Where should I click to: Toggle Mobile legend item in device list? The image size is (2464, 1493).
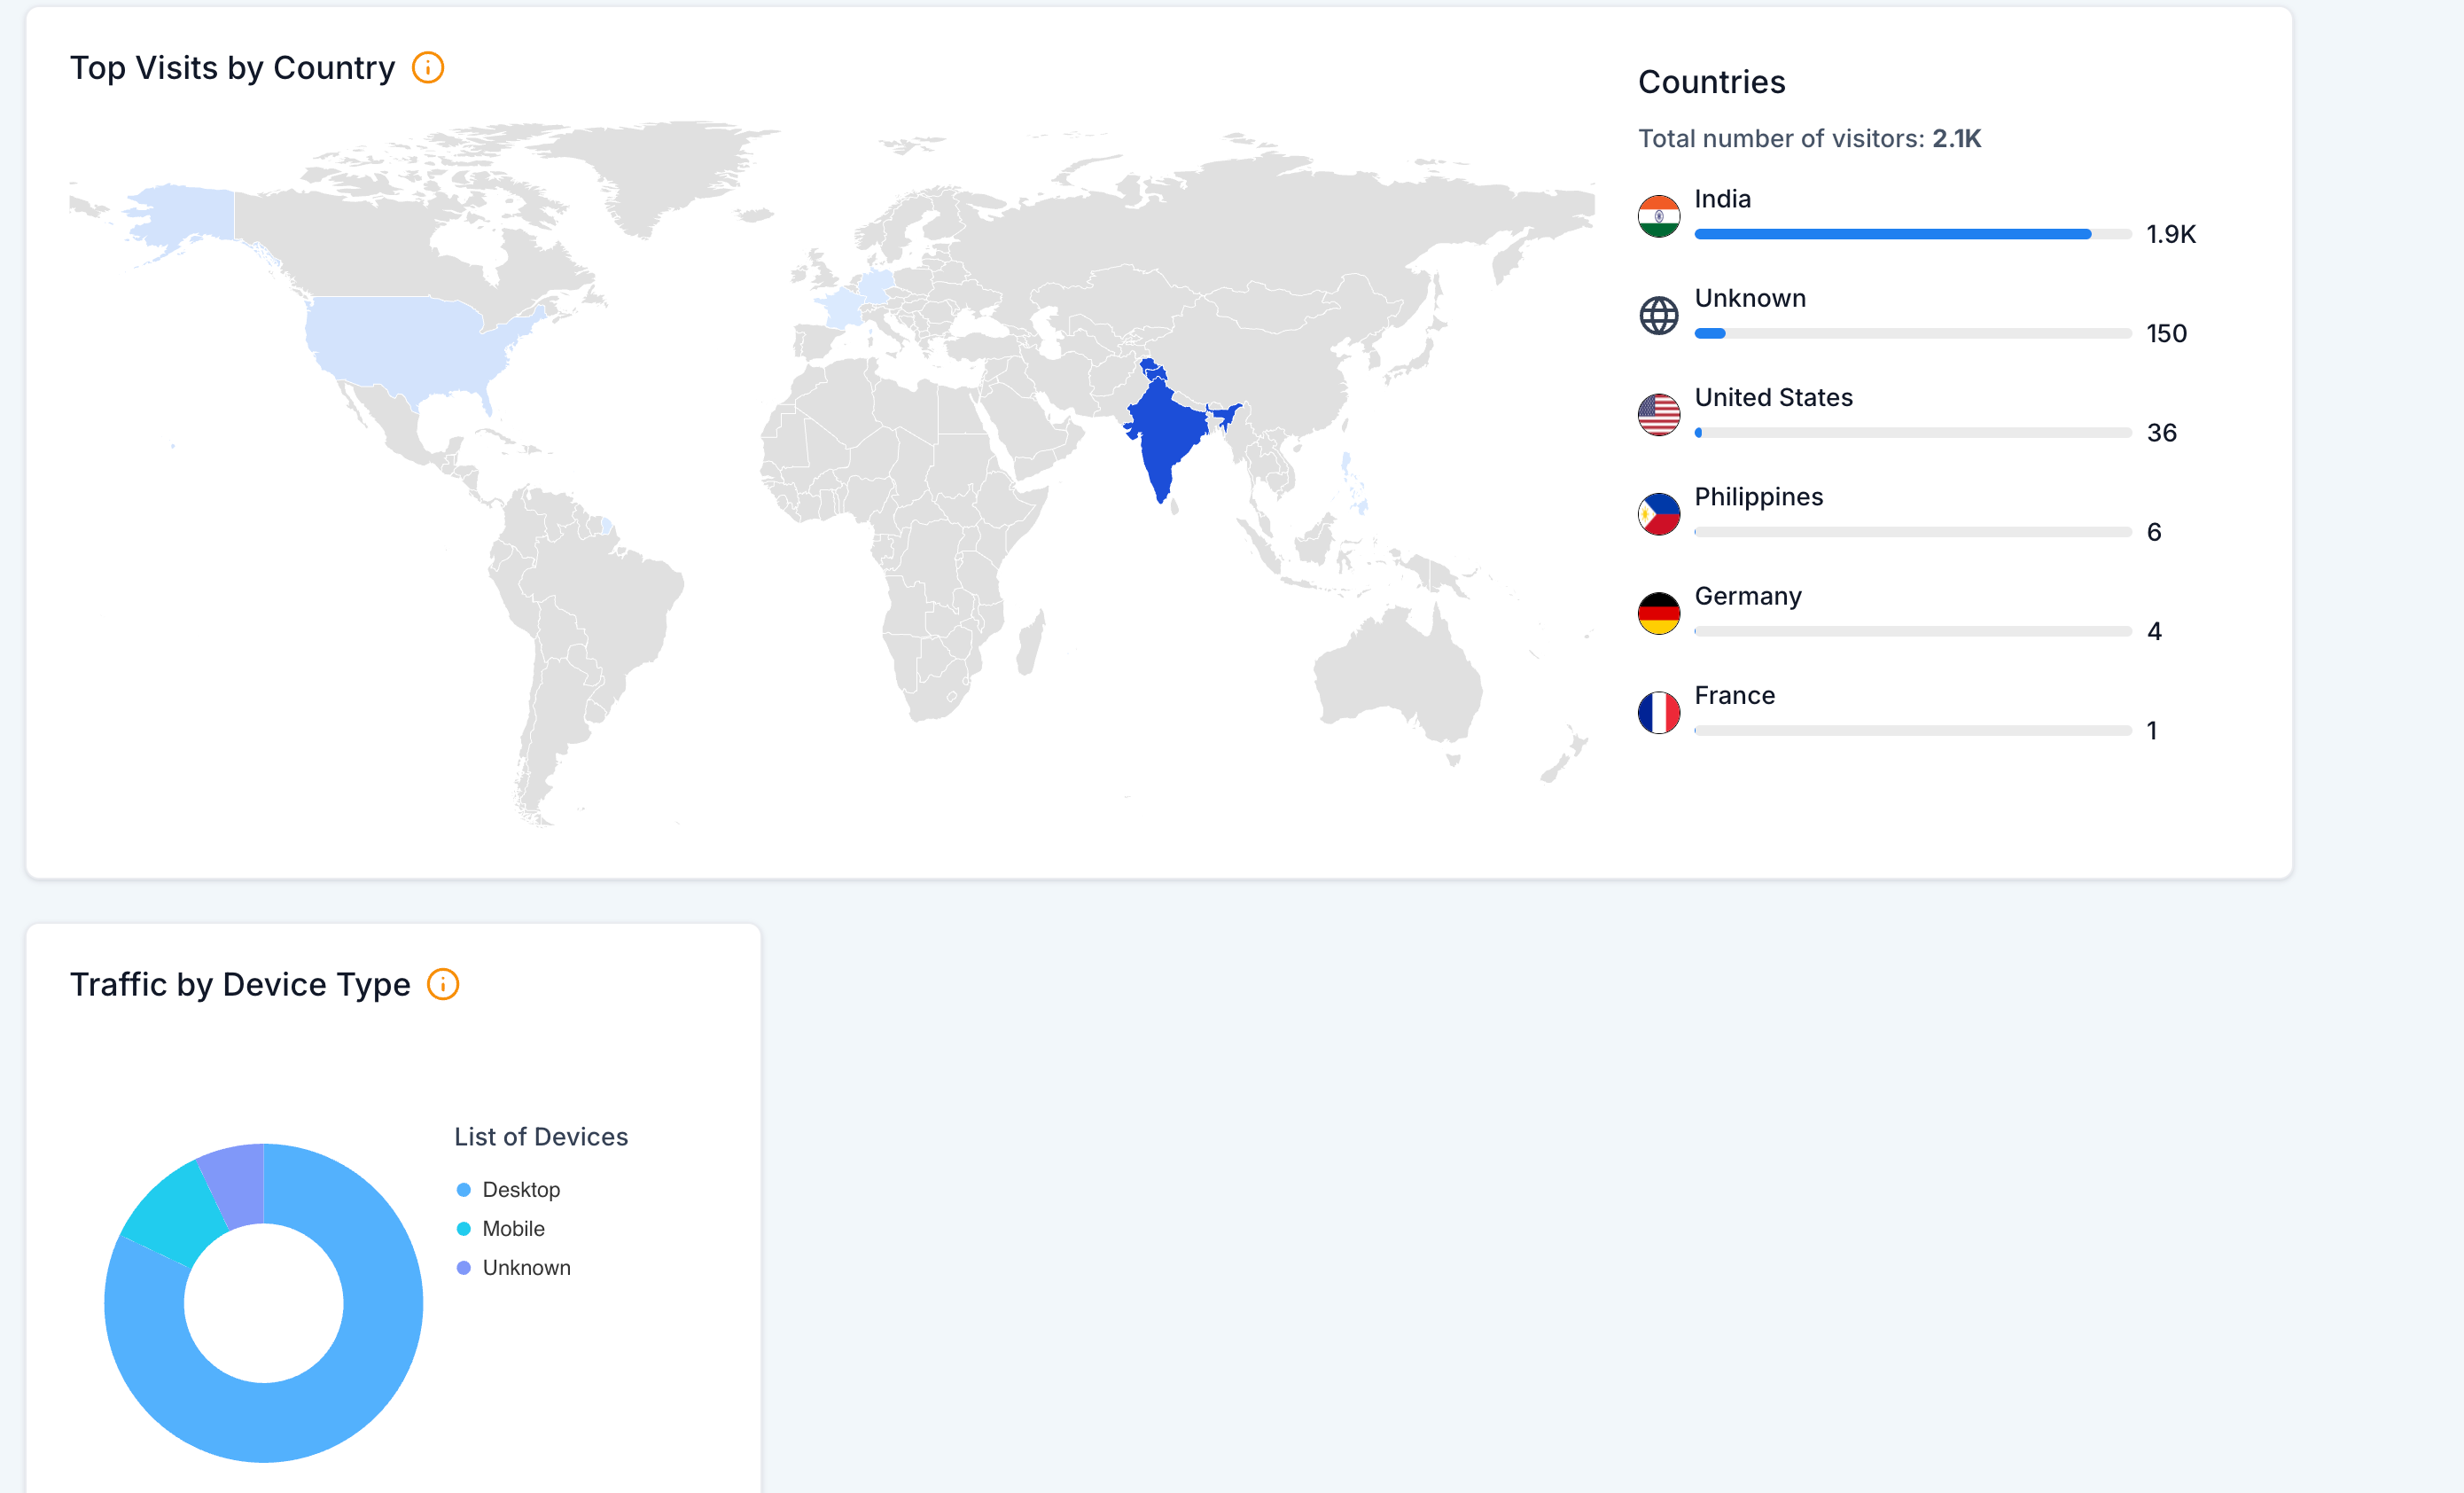point(513,1229)
